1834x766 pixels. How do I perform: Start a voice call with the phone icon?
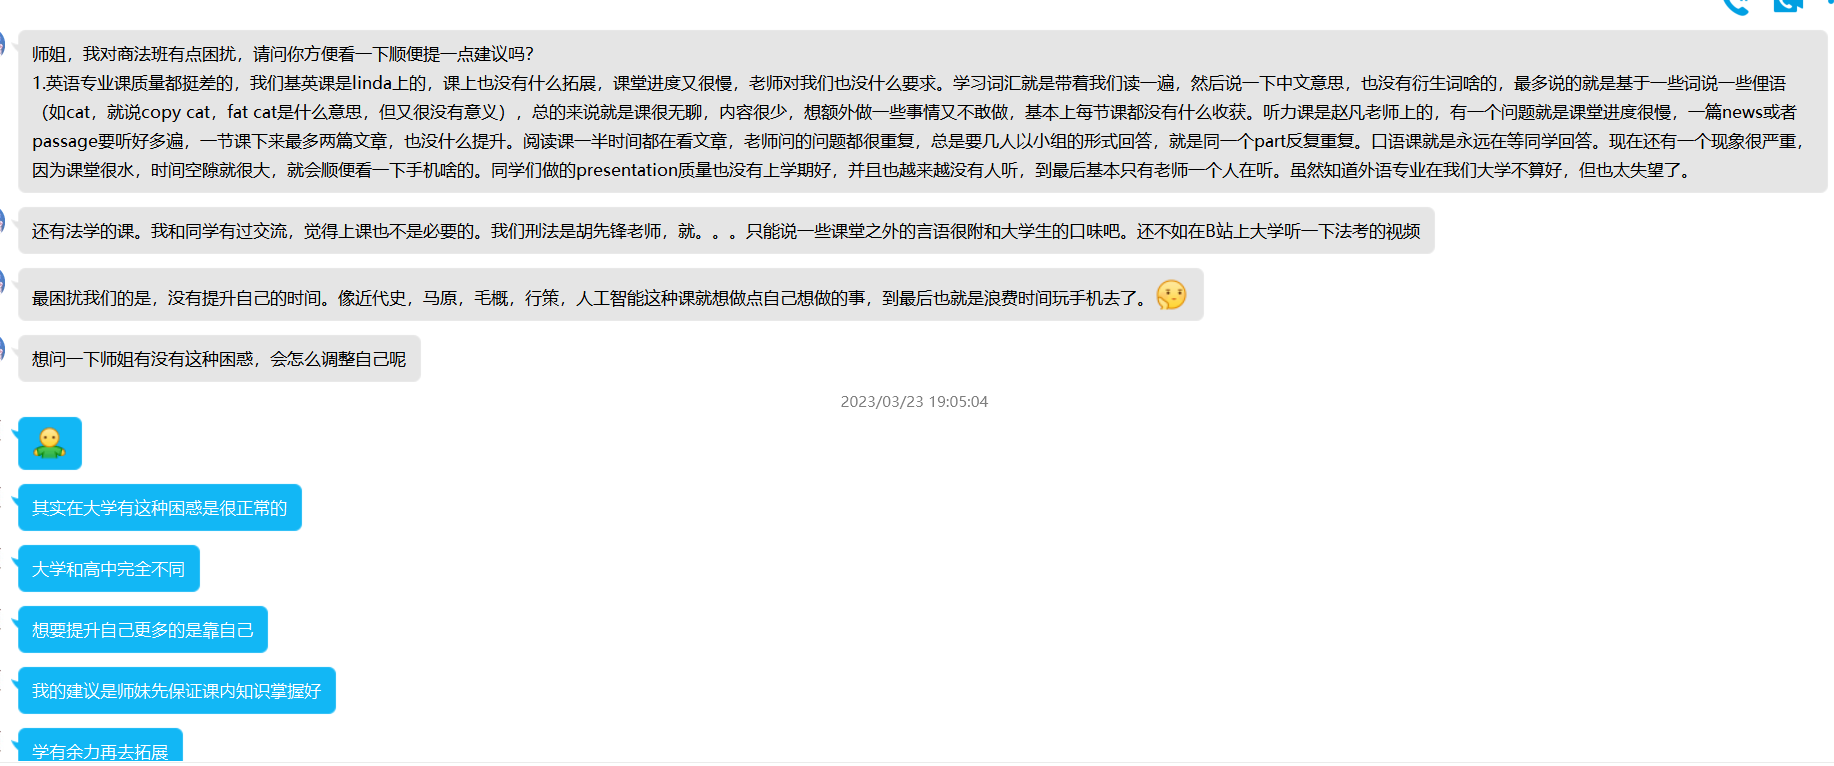pyautogui.click(x=1736, y=5)
